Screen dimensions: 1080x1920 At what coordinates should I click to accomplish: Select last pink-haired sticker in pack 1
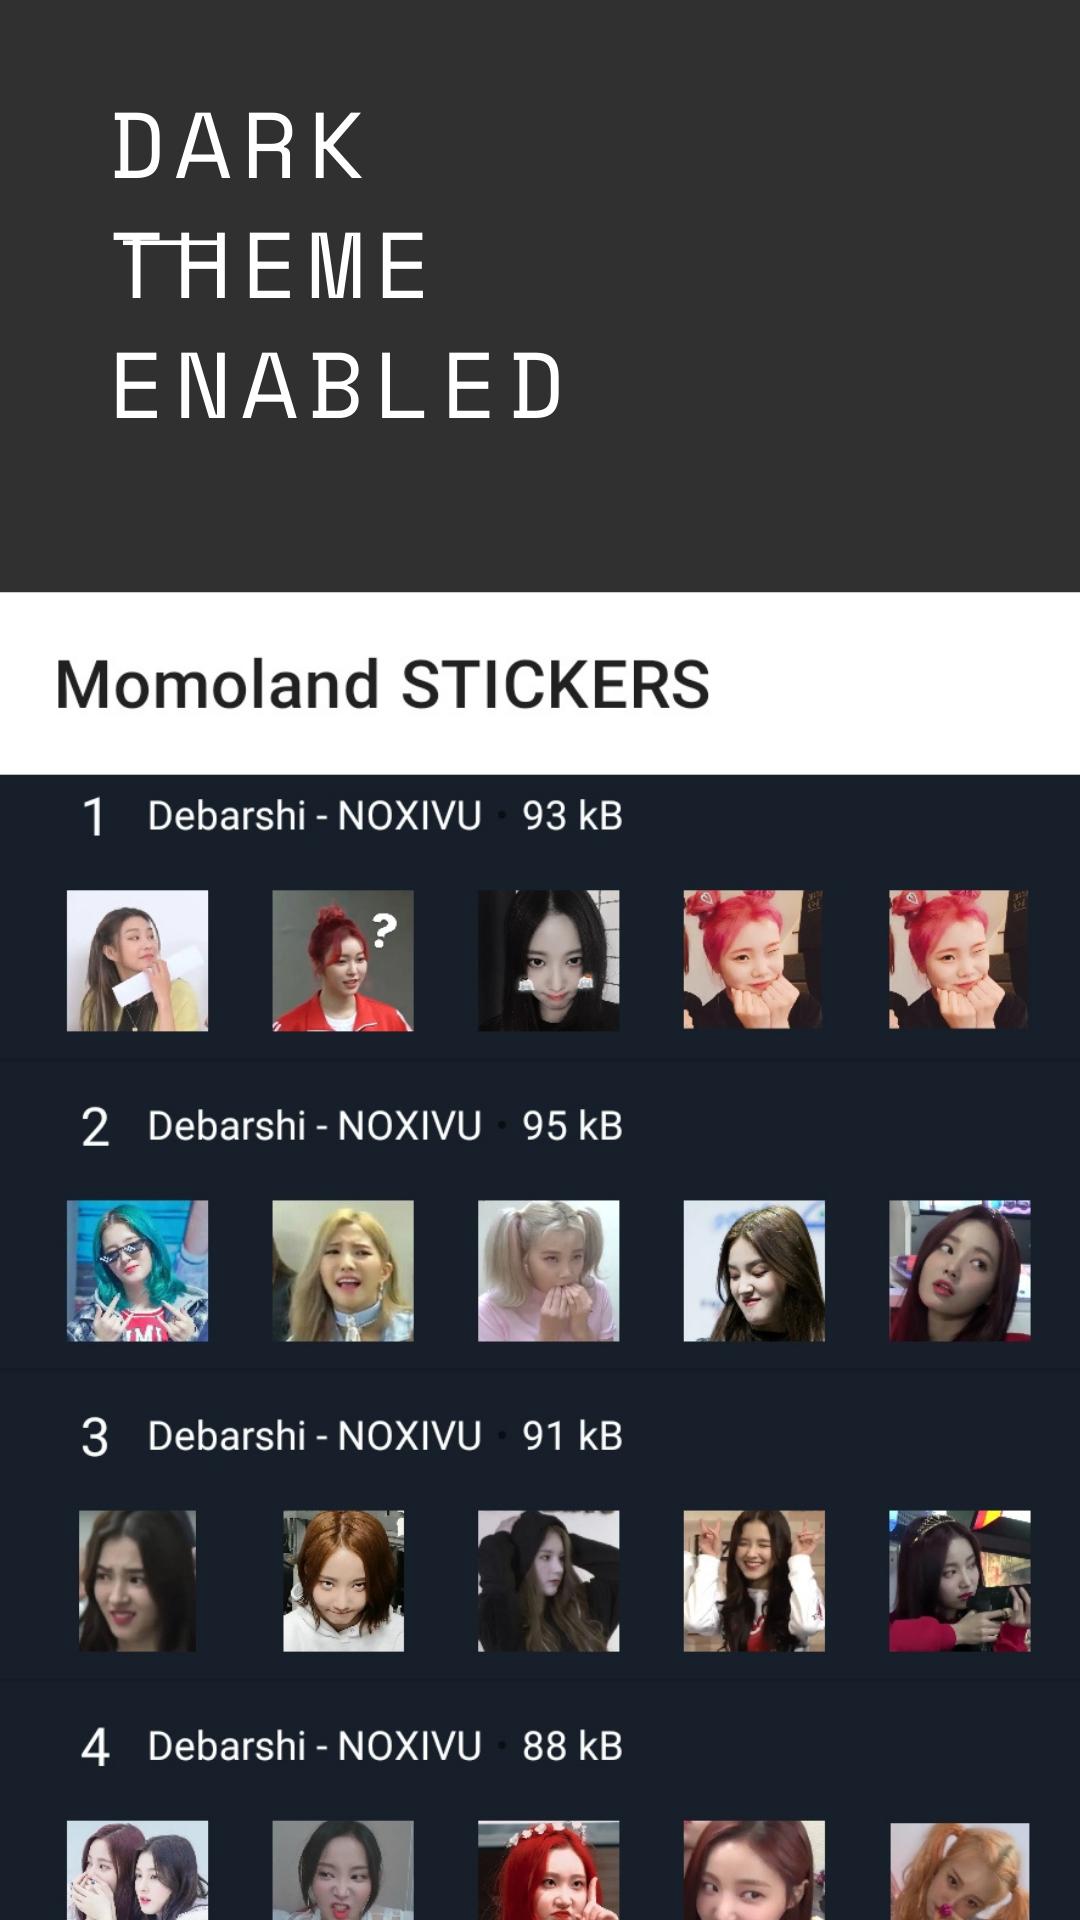(x=960, y=960)
